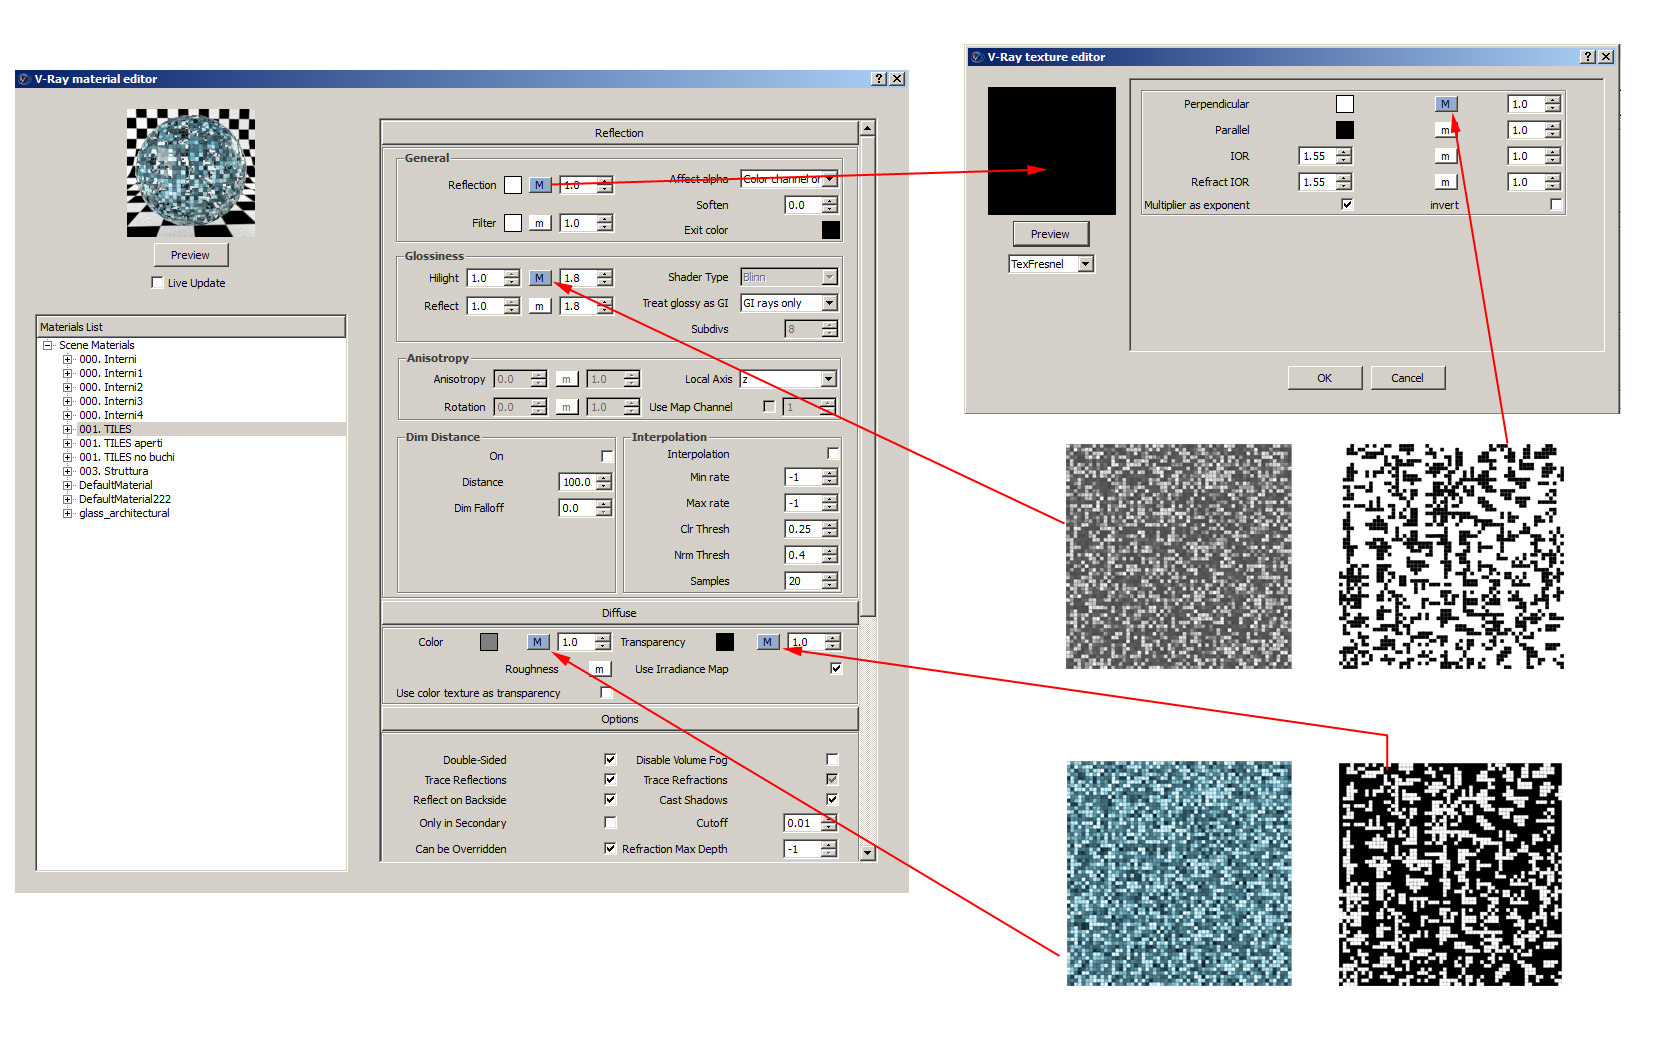Open the Hilight glossiness map M button
The image size is (1680, 1050).
coord(539,278)
